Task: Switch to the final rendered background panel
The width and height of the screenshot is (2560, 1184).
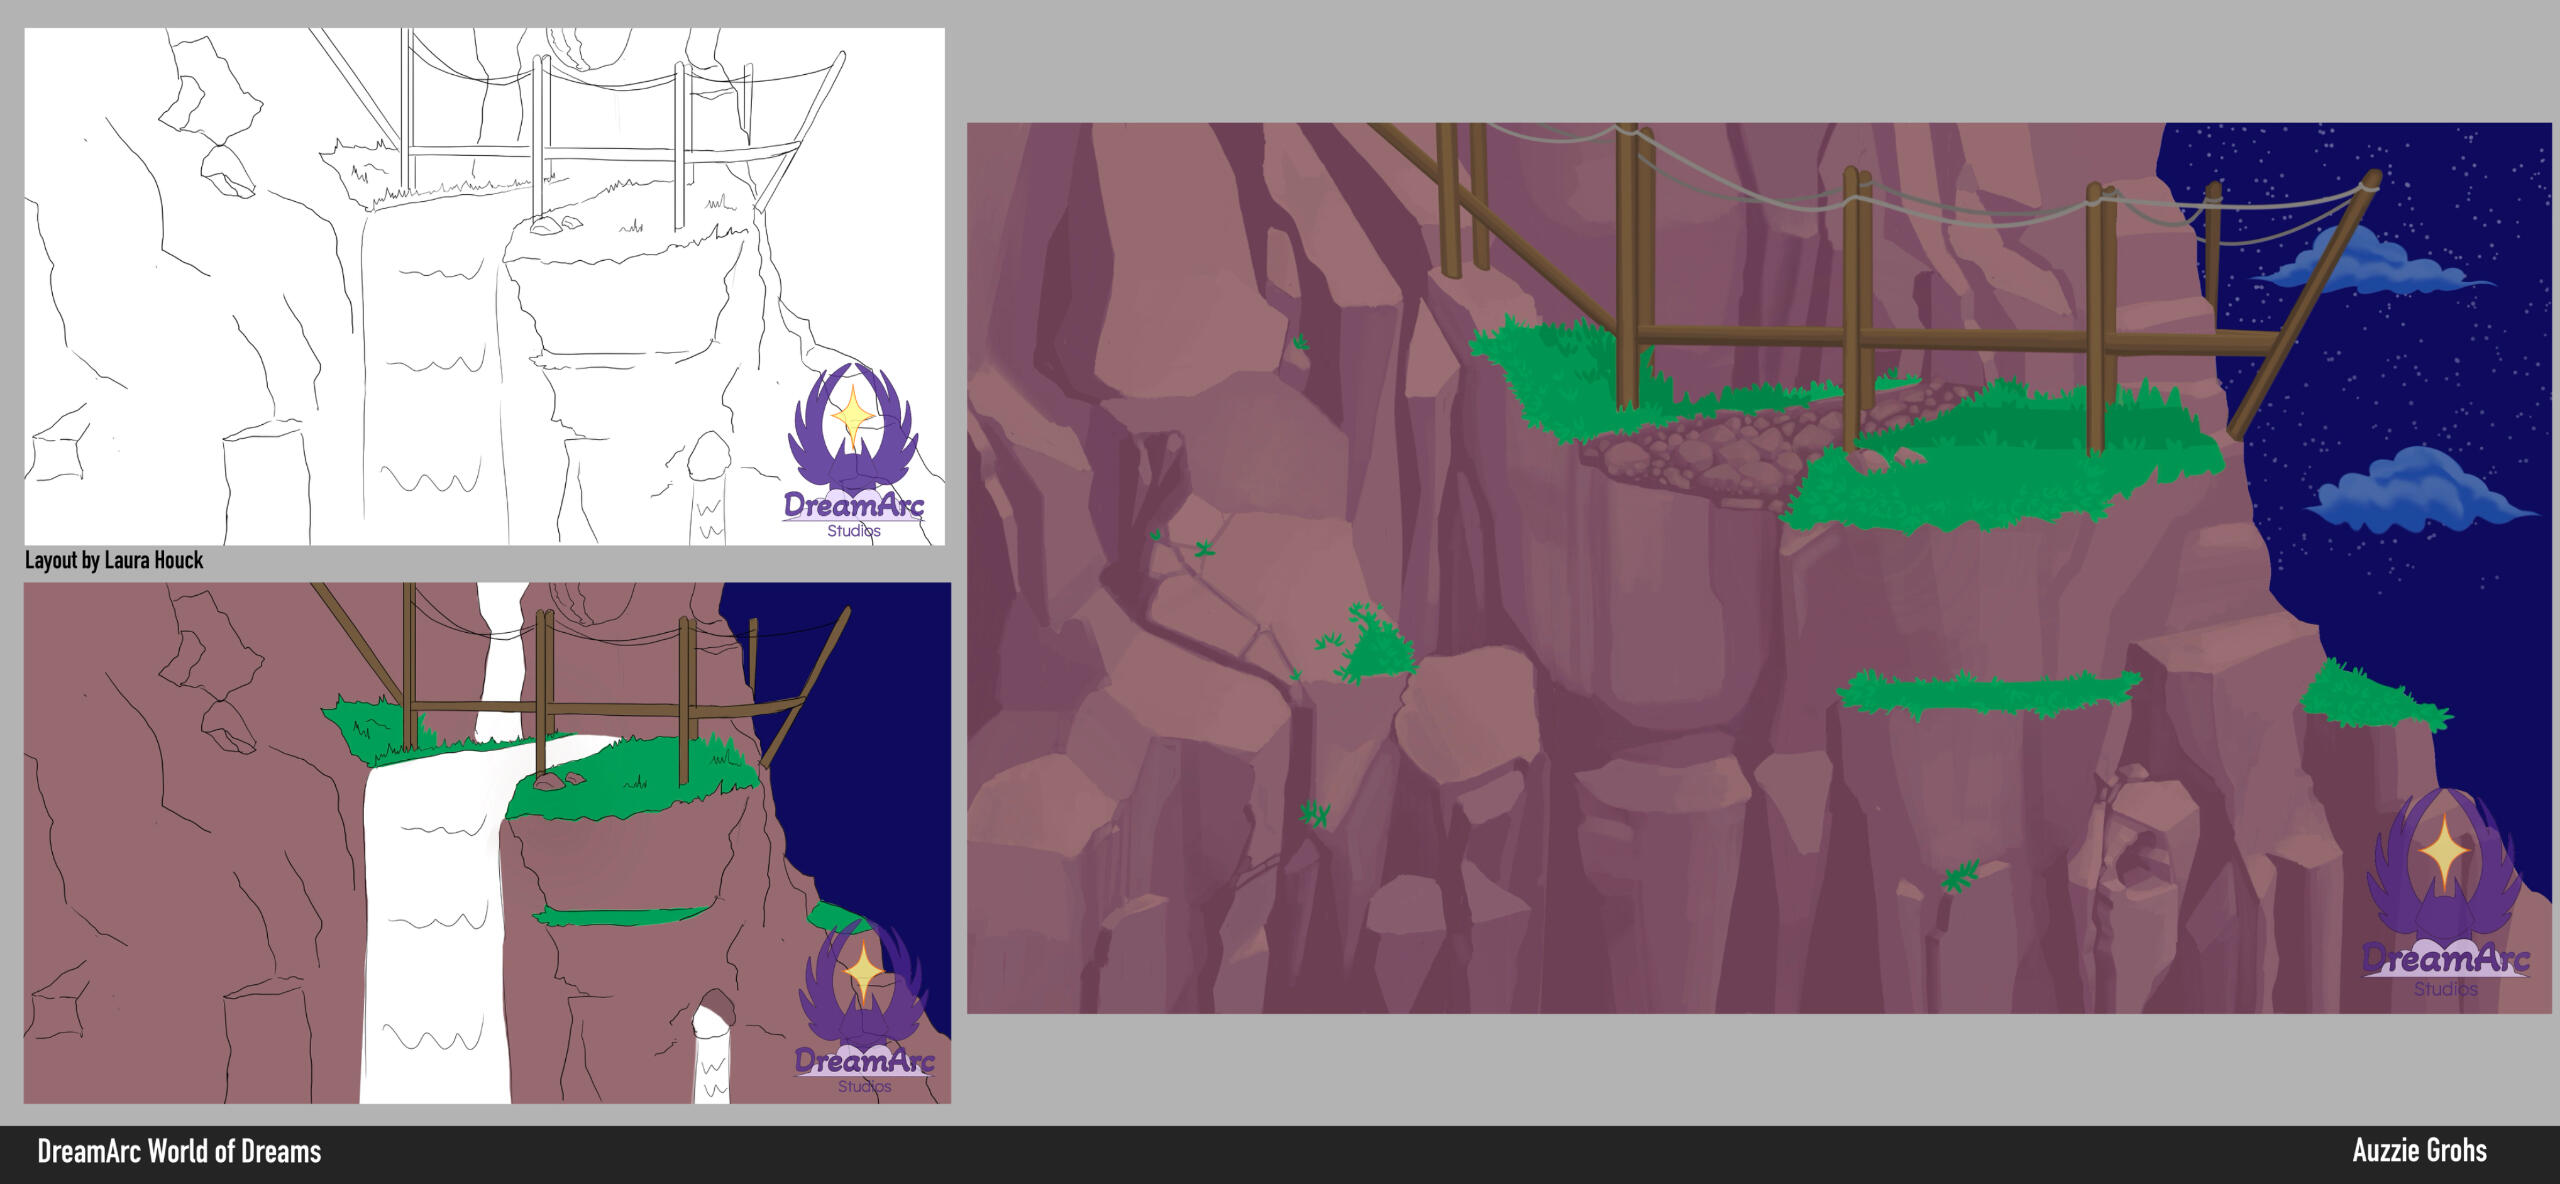Action: [x=1700, y=600]
